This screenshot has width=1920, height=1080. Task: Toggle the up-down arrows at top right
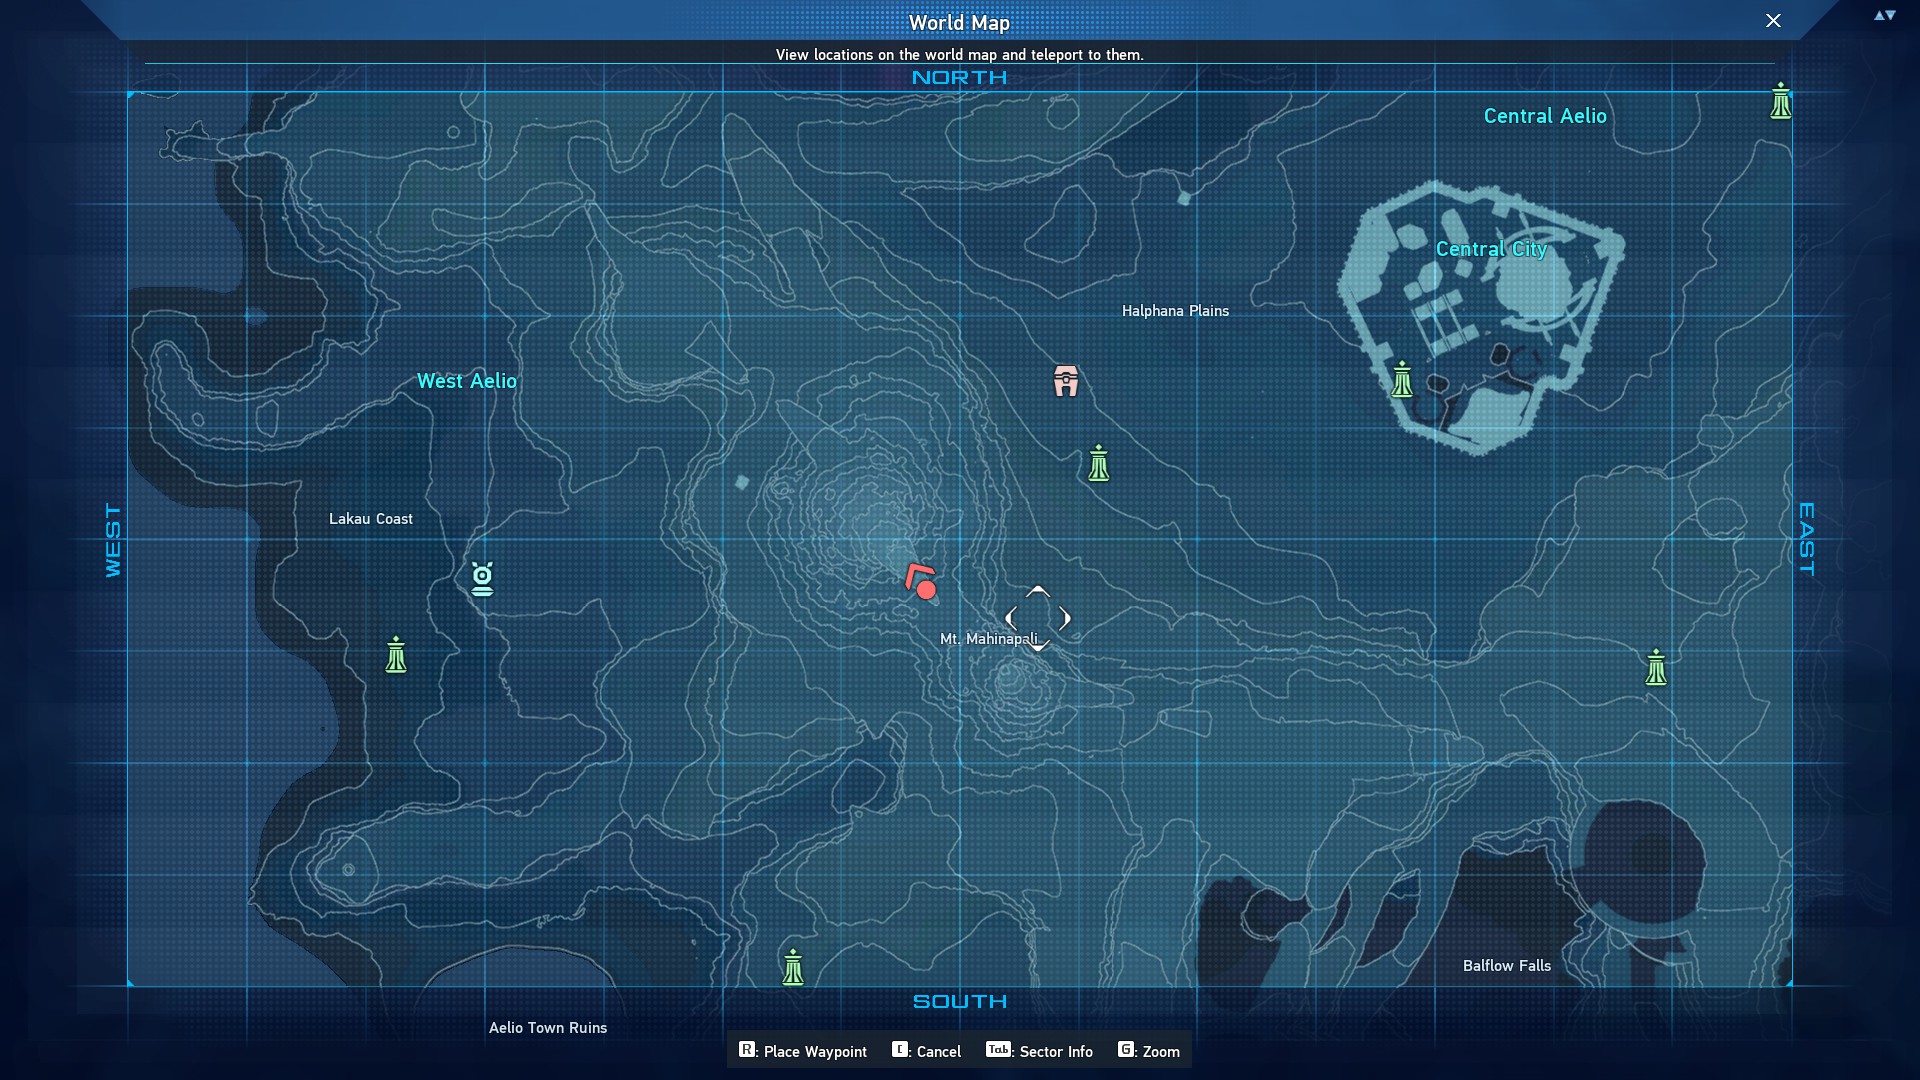(x=1885, y=15)
